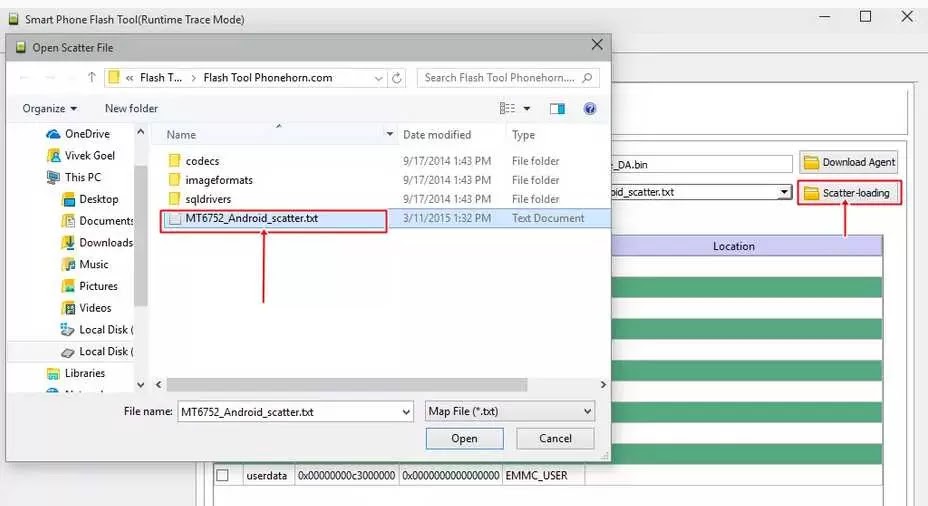Image resolution: width=928 pixels, height=506 pixels.
Task: Click the codecs folder icon
Action: [x=174, y=161]
